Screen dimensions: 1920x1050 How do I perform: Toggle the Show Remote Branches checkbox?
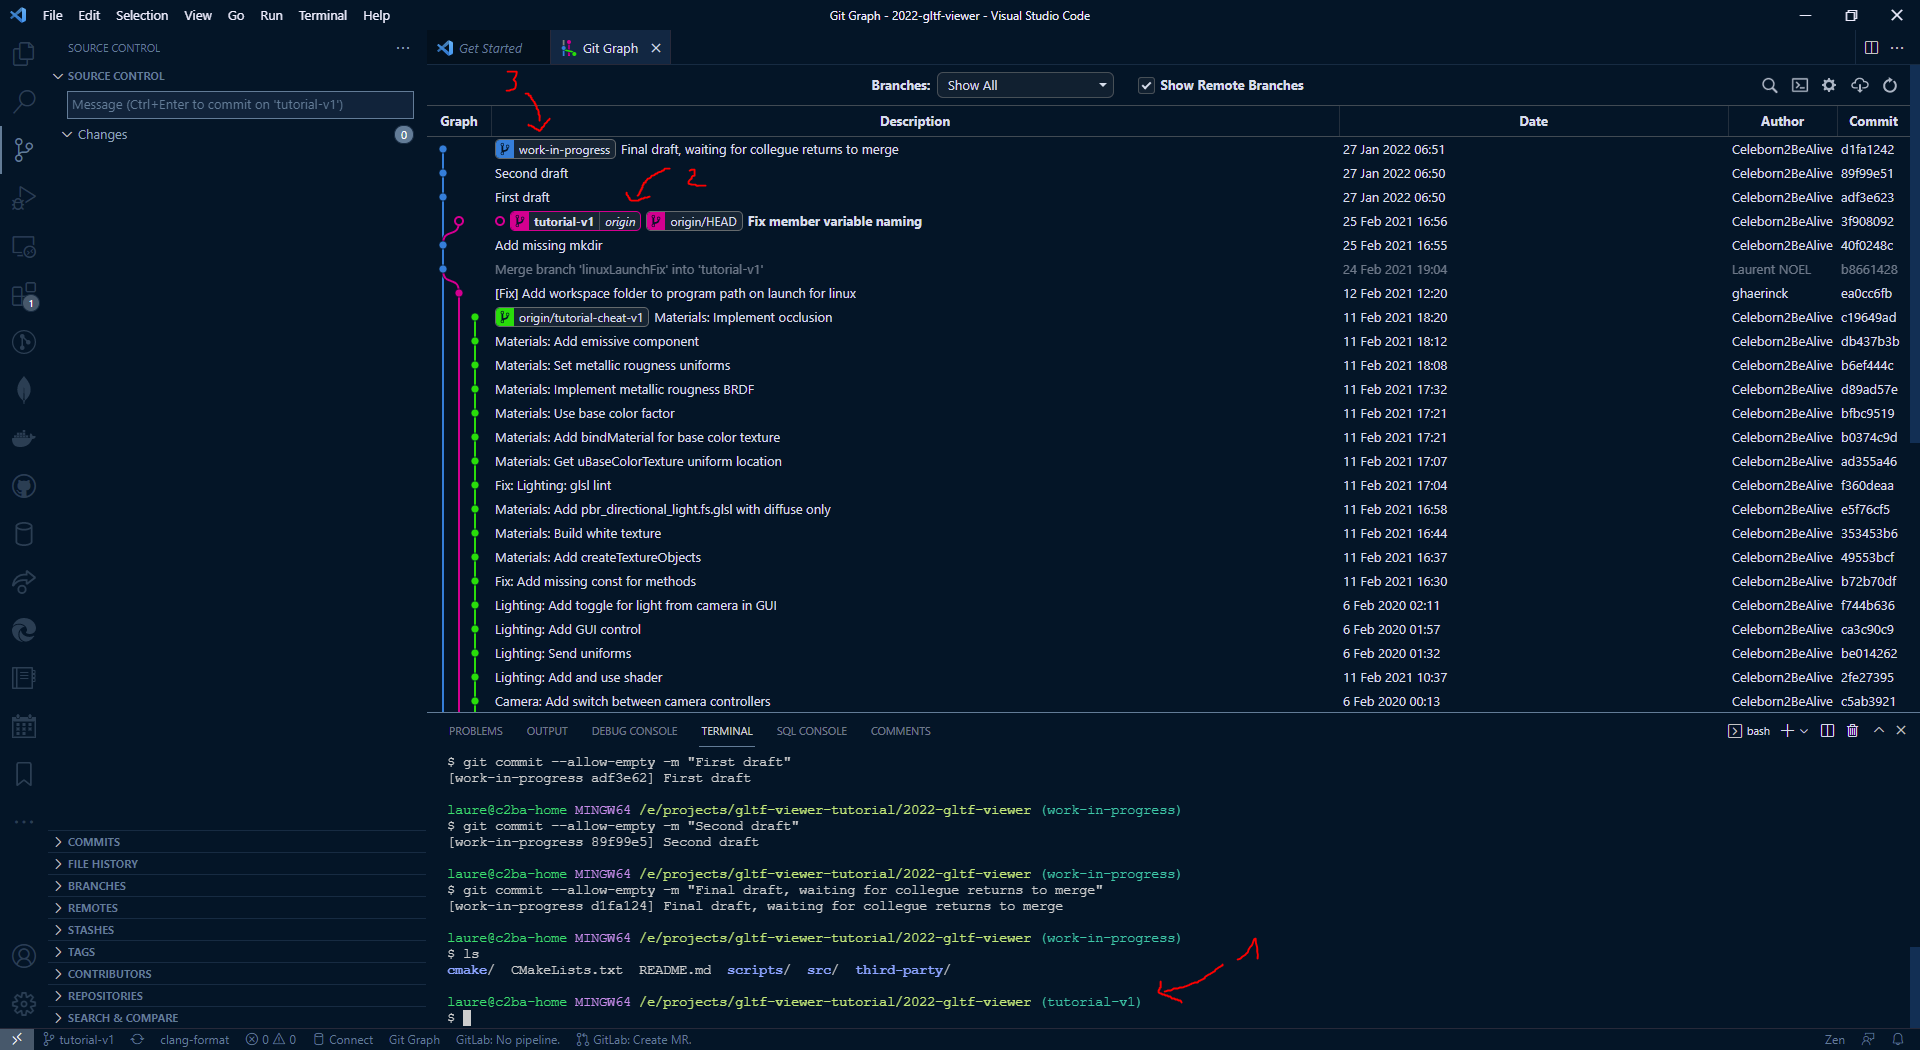pos(1146,86)
